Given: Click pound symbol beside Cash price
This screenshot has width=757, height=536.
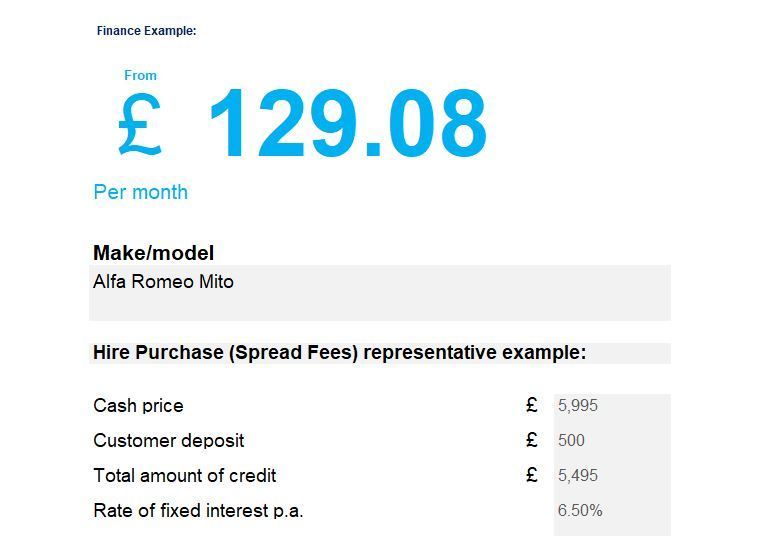Looking at the screenshot, I should (532, 405).
